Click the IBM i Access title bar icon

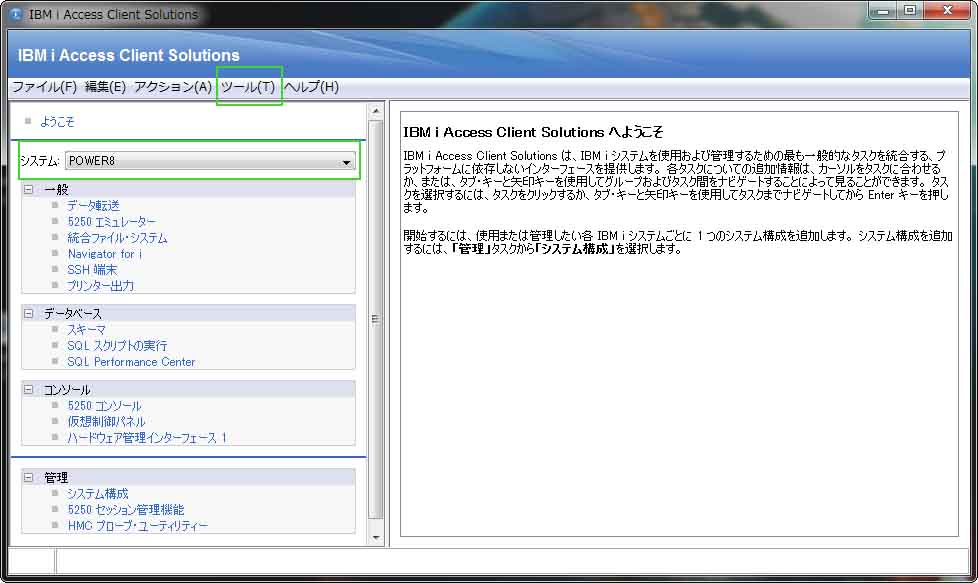pyautogui.click(x=16, y=14)
